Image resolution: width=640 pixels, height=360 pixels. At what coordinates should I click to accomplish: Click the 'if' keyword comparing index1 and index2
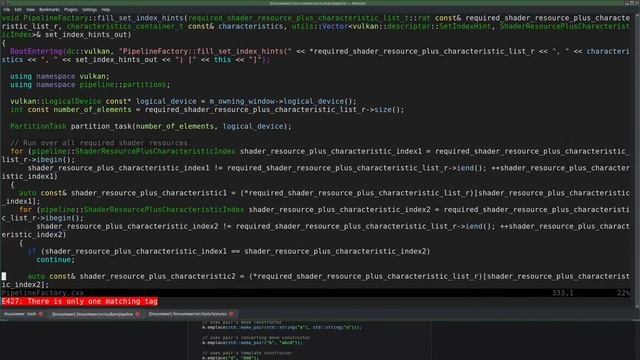coord(31,251)
